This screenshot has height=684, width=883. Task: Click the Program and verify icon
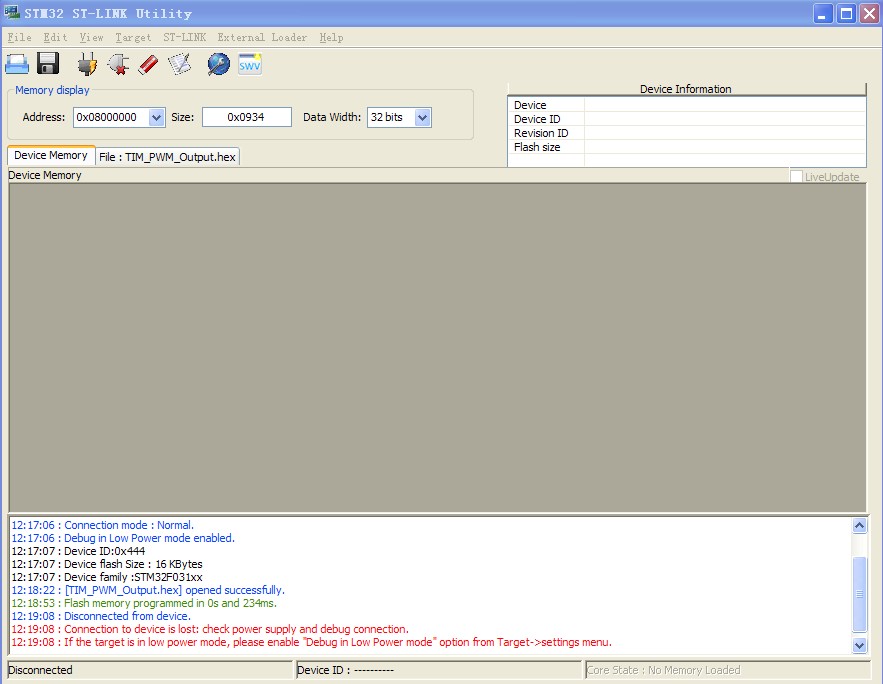coord(180,64)
